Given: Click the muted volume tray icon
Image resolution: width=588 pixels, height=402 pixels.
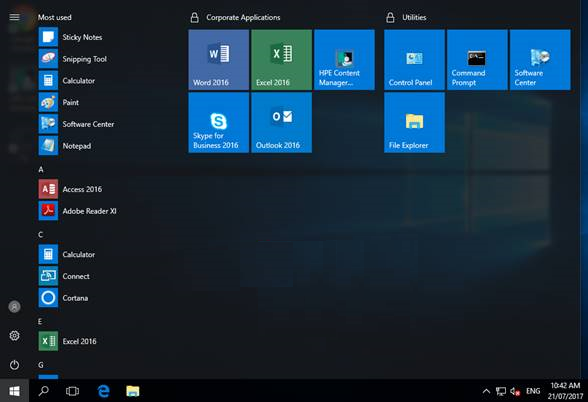Looking at the screenshot, I should click(x=515, y=392).
